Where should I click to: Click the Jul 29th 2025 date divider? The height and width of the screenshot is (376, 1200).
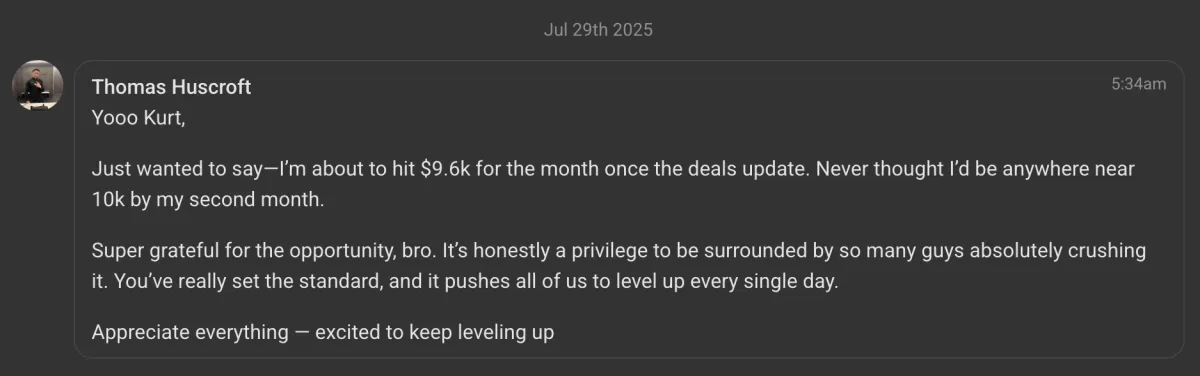598,30
